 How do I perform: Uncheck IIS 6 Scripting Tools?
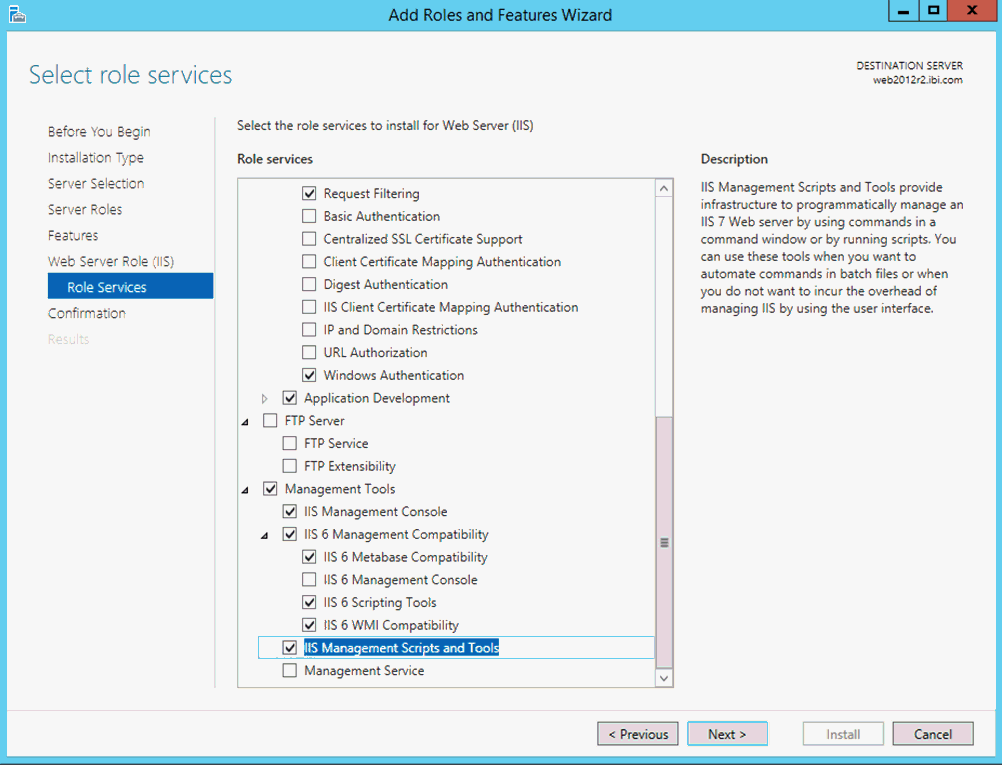tap(309, 602)
